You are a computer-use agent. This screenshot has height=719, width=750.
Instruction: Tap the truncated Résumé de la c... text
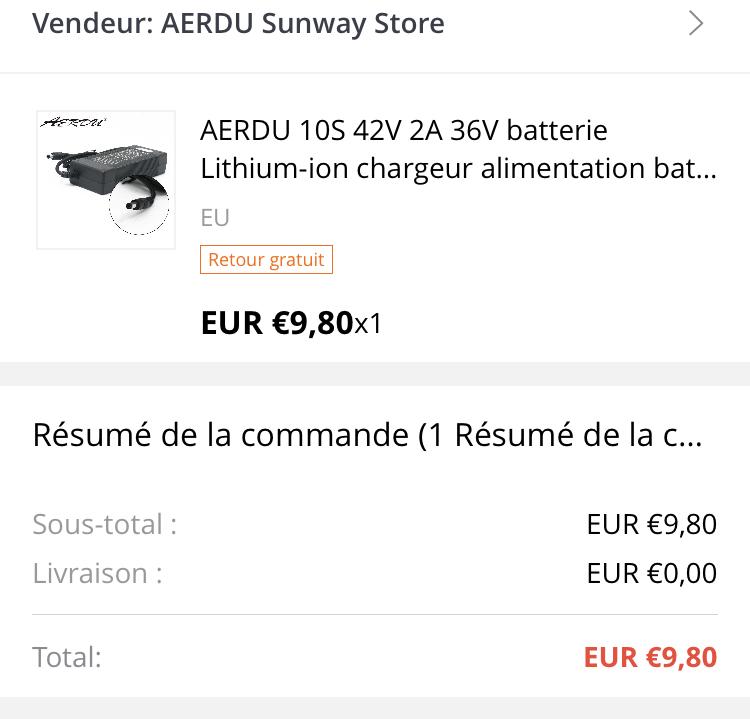pos(578,435)
